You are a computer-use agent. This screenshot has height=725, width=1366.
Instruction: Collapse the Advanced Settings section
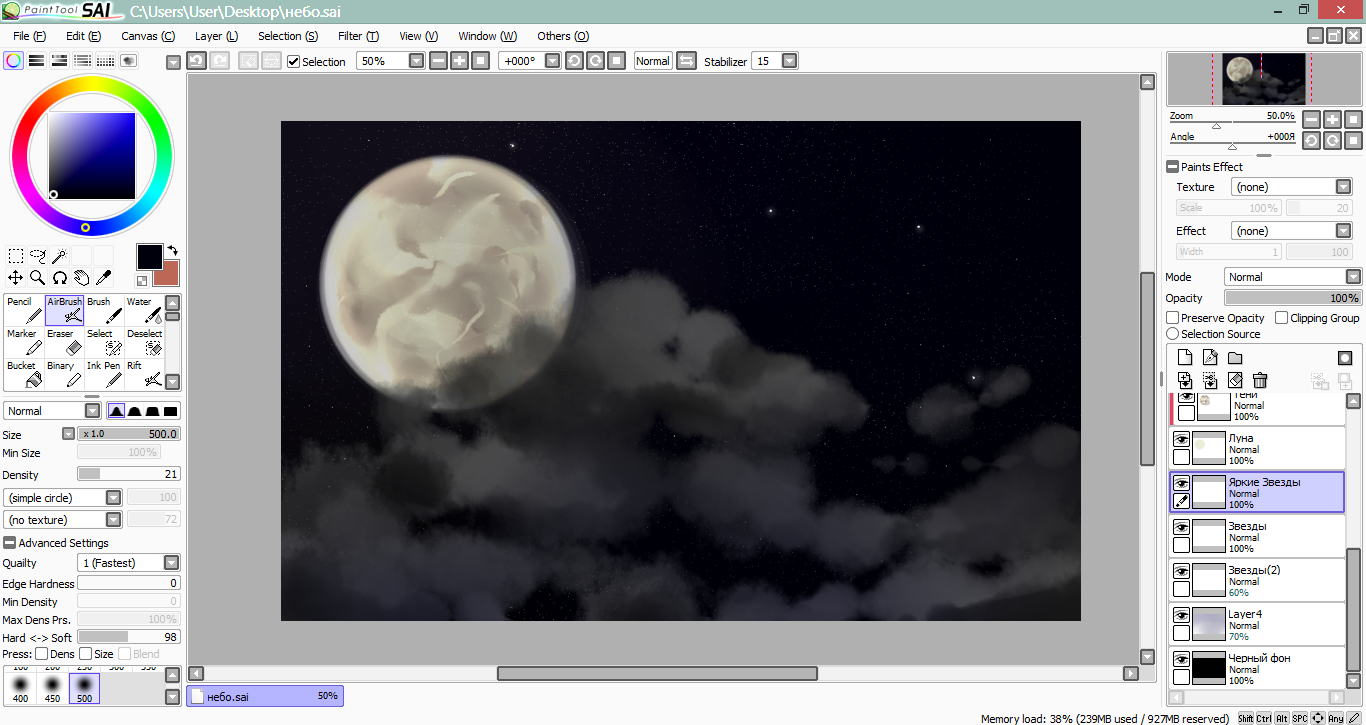pos(10,543)
